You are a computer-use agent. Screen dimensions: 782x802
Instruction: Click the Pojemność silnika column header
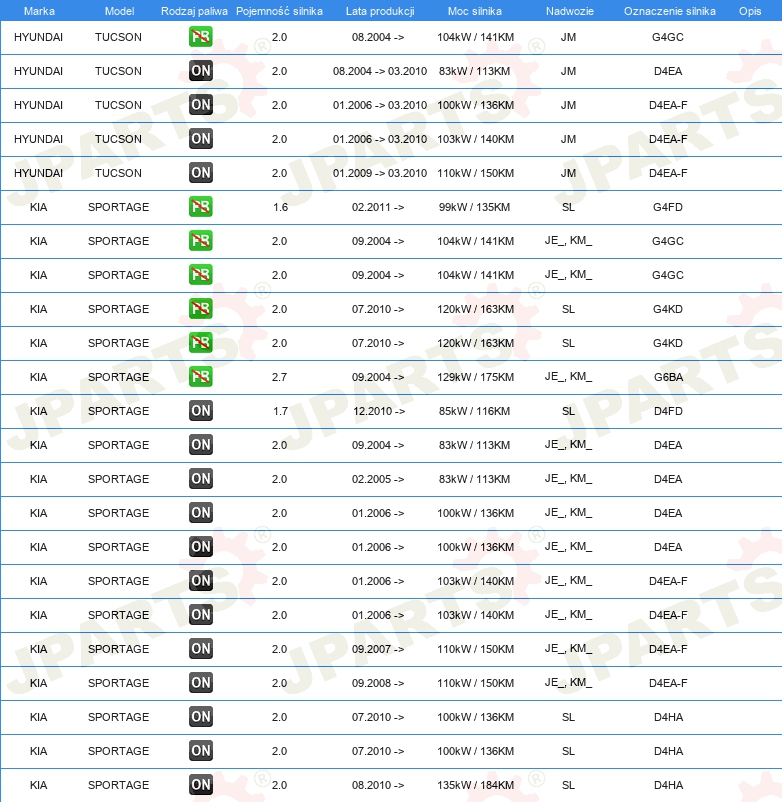coord(279,11)
